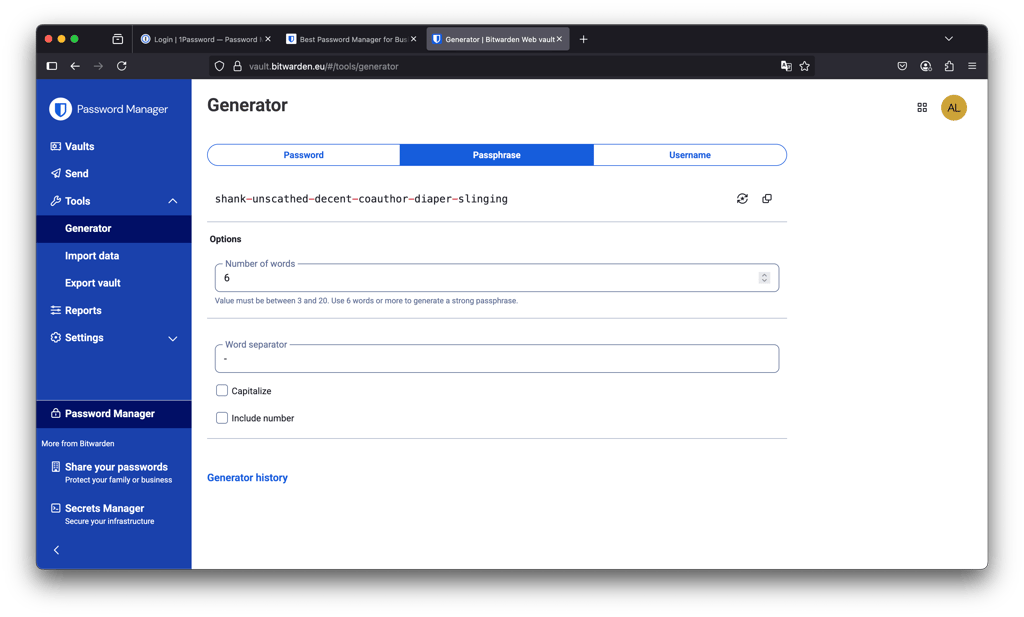Image resolution: width=1024 pixels, height=617 pixels.
Task: Reload the current page
Action: [x=121, y=66]
